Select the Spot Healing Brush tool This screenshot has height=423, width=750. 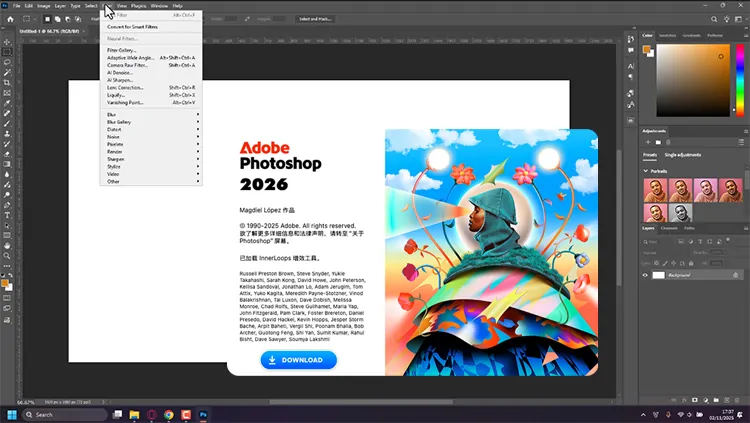tap(7, 113)
